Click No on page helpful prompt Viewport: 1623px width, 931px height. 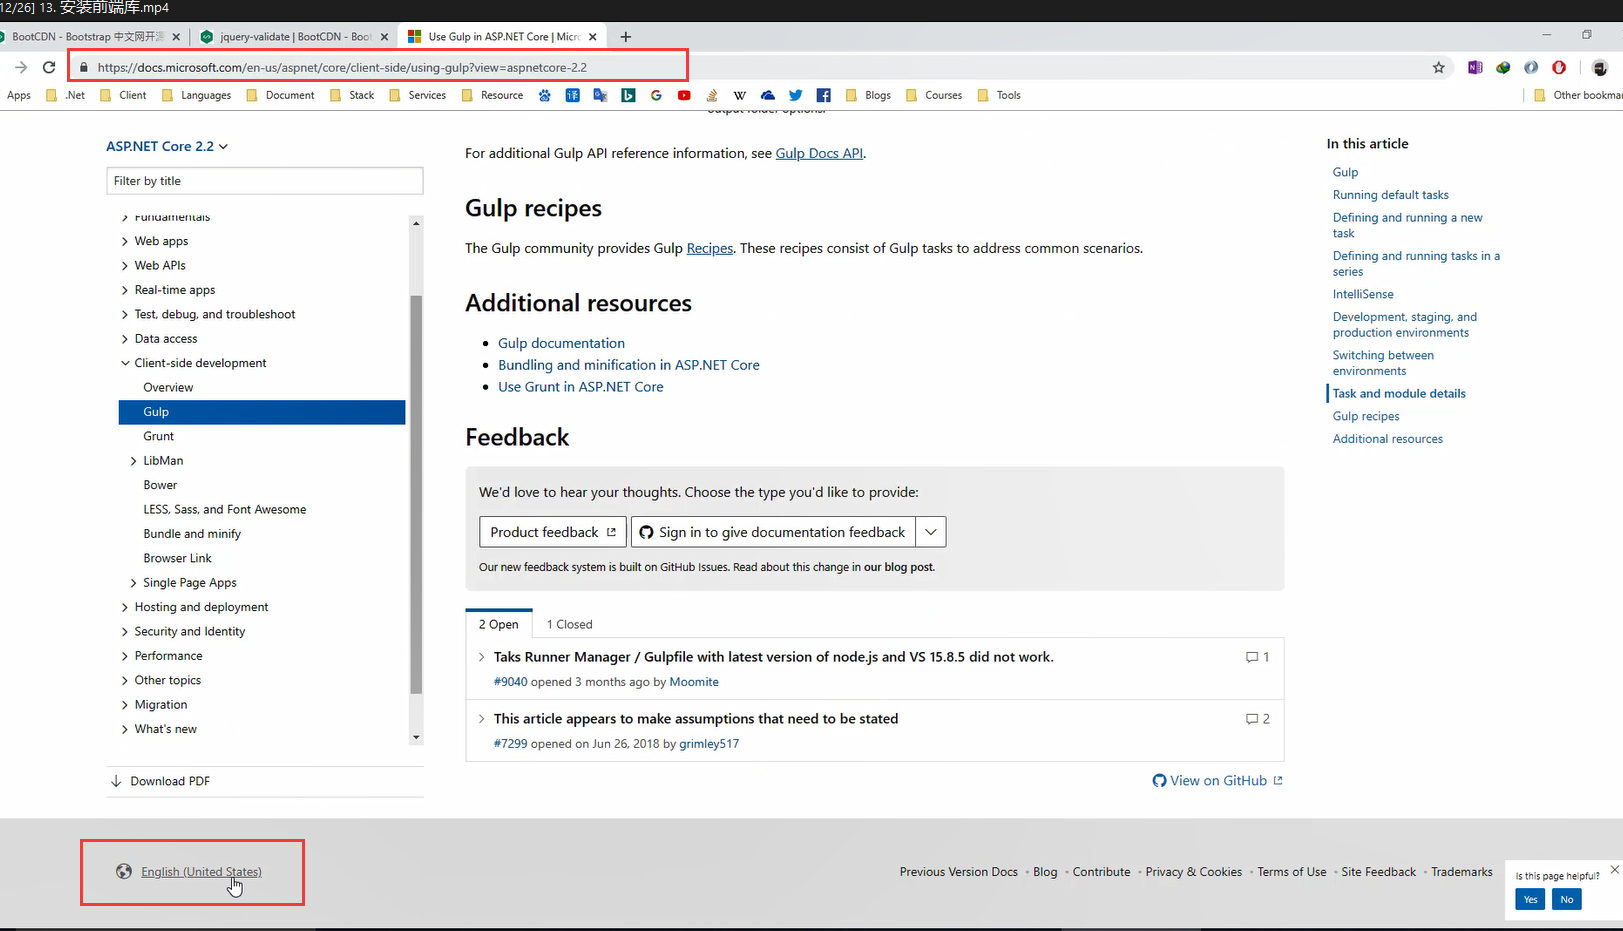pos(1567,899)
